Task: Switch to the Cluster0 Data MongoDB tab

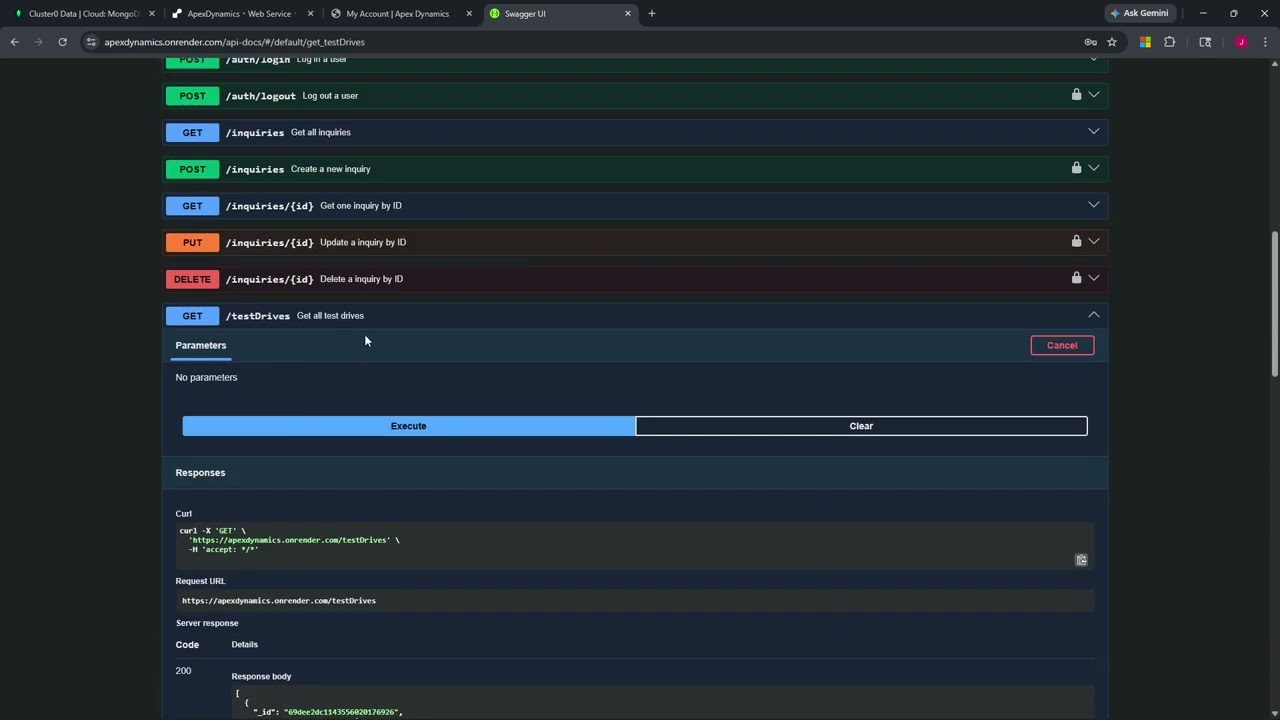Action: click(83, 14)
